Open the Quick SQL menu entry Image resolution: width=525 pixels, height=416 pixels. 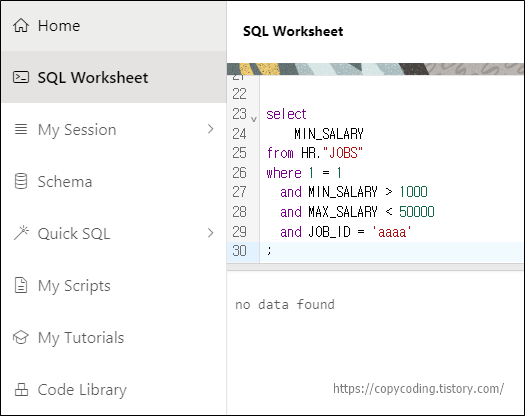(x=114, y=233)
